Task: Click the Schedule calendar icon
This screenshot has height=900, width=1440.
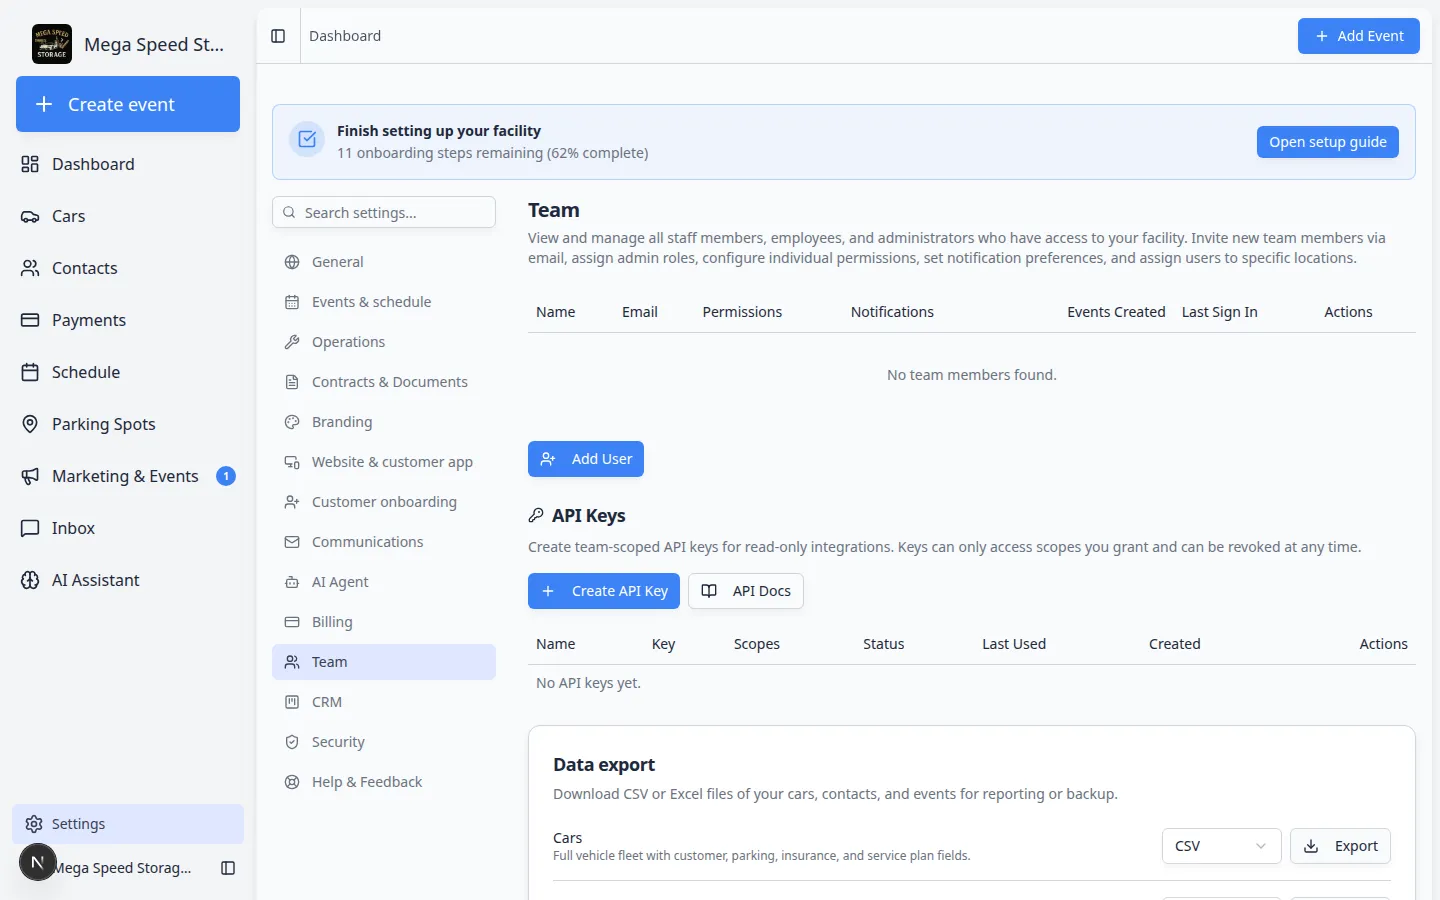Action: pos(30,372)
